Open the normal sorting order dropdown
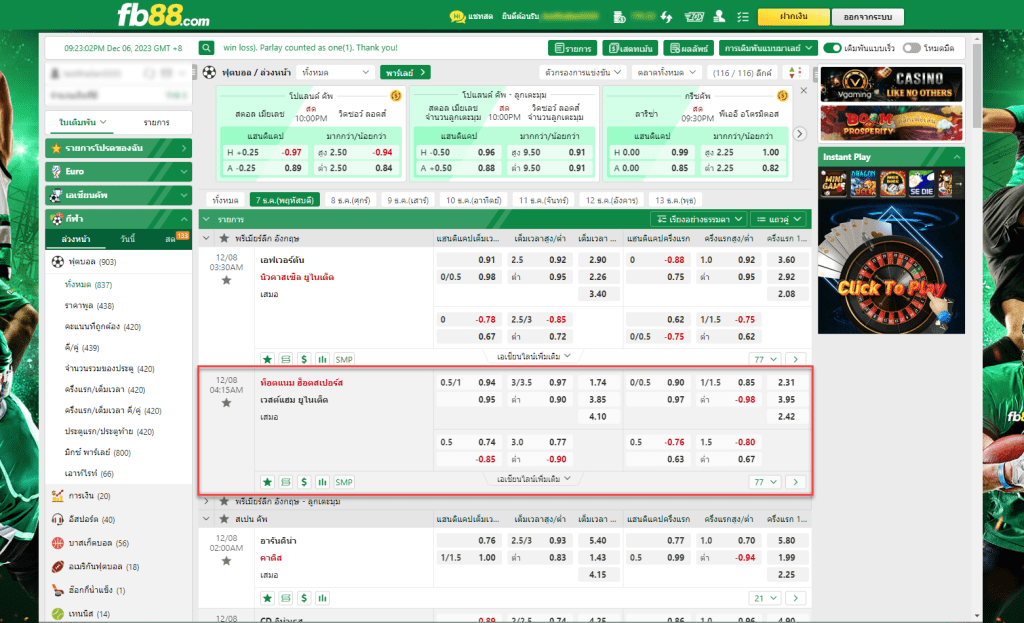This screenshot has height=623, width=1024. (x=697, y=218)
